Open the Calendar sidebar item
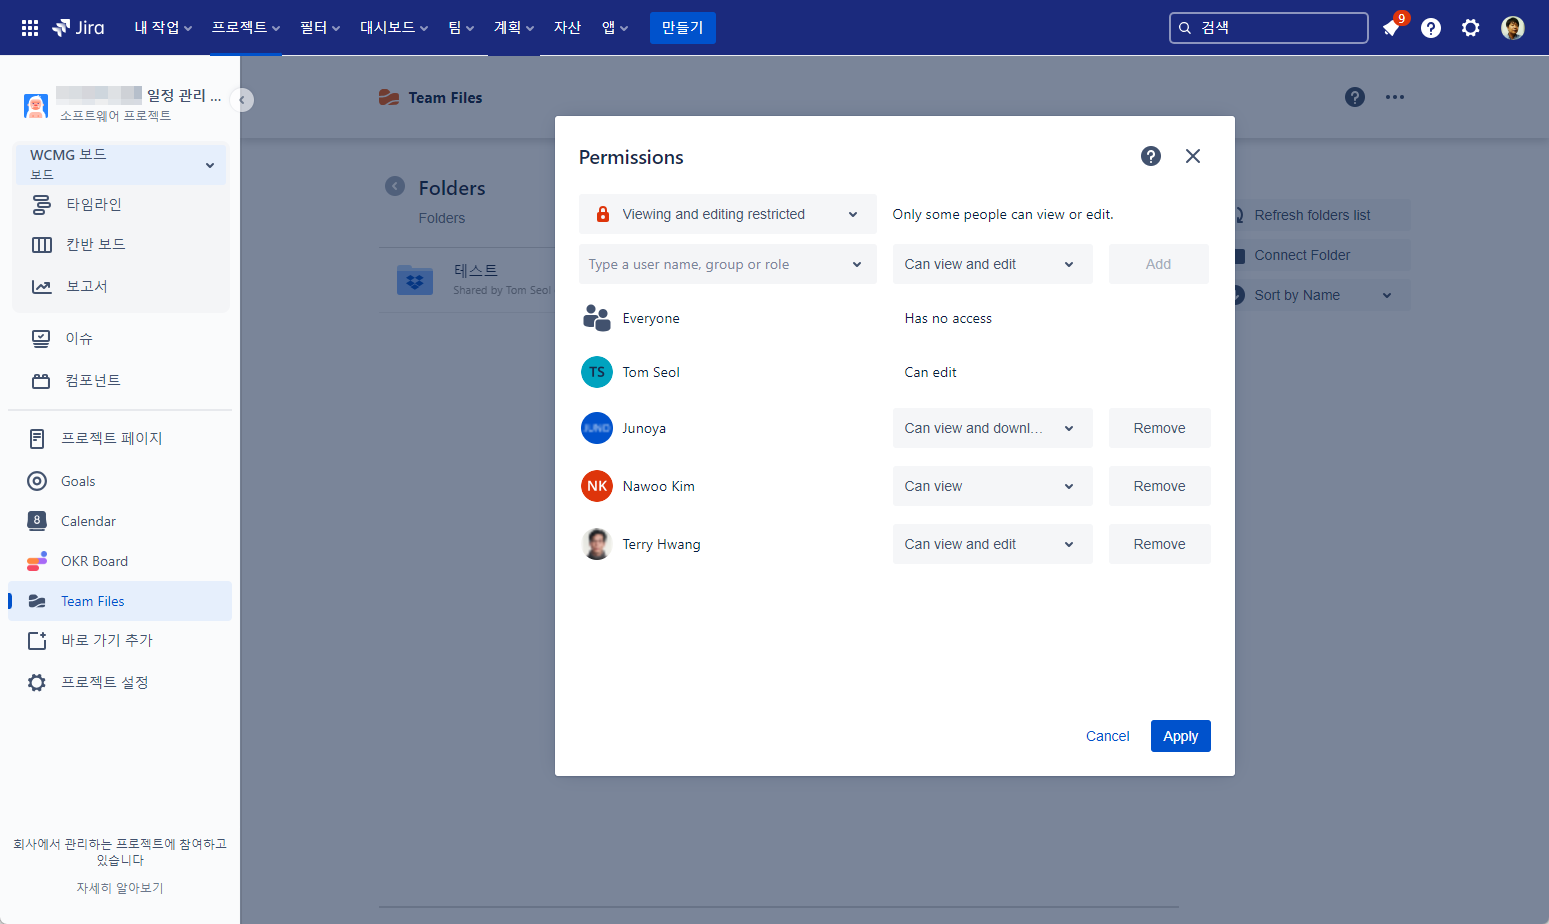The width and height of the screenshot is (1549, 924). 88,521
